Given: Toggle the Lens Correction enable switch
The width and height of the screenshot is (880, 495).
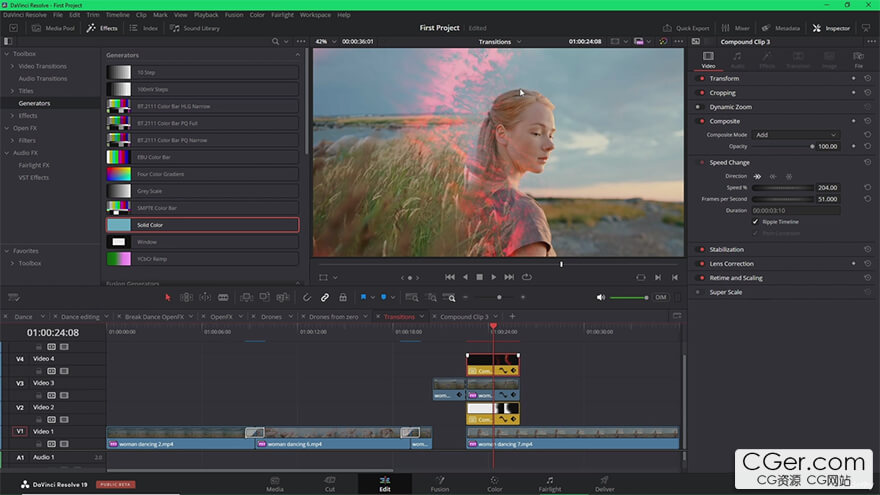Looking at the screenshot, I should (x=701, y=264).
